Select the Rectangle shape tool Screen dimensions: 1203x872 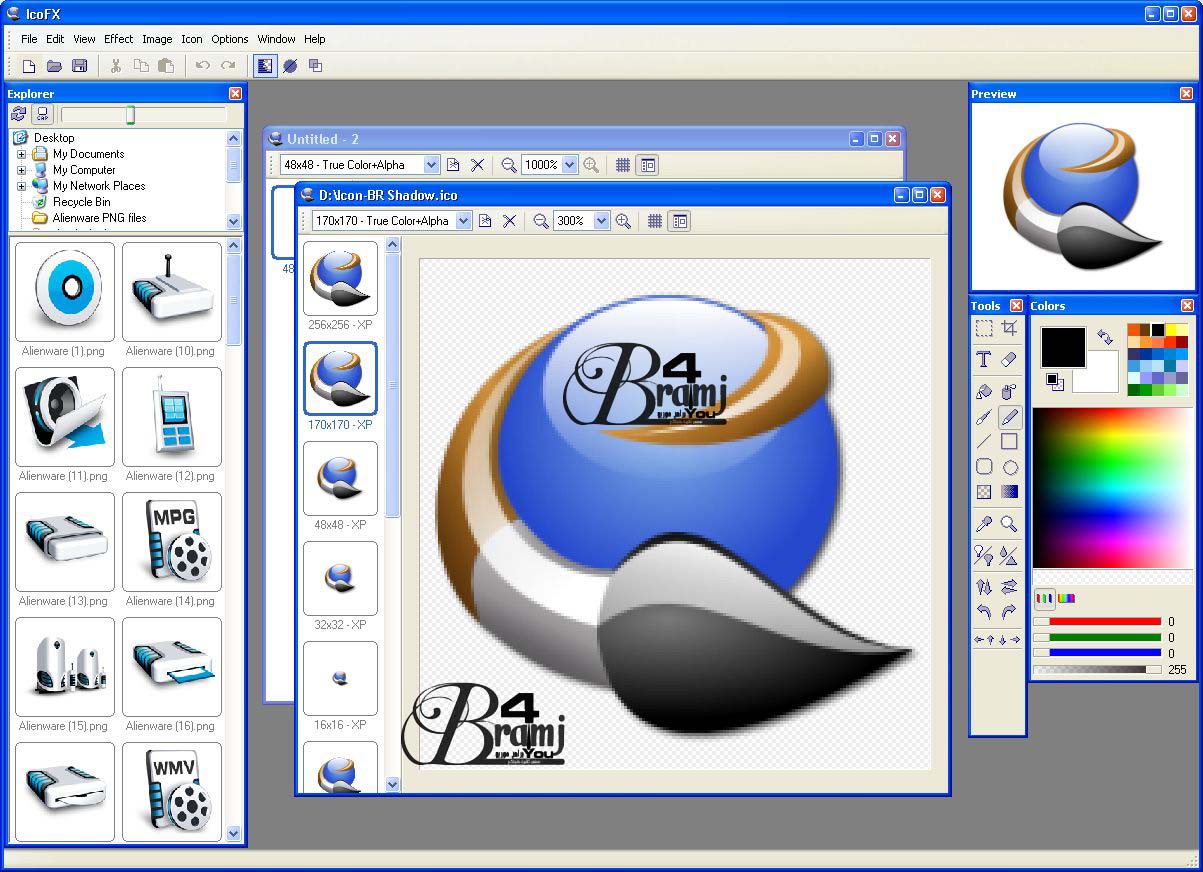pyautogui.click(x=1009, y=441)
